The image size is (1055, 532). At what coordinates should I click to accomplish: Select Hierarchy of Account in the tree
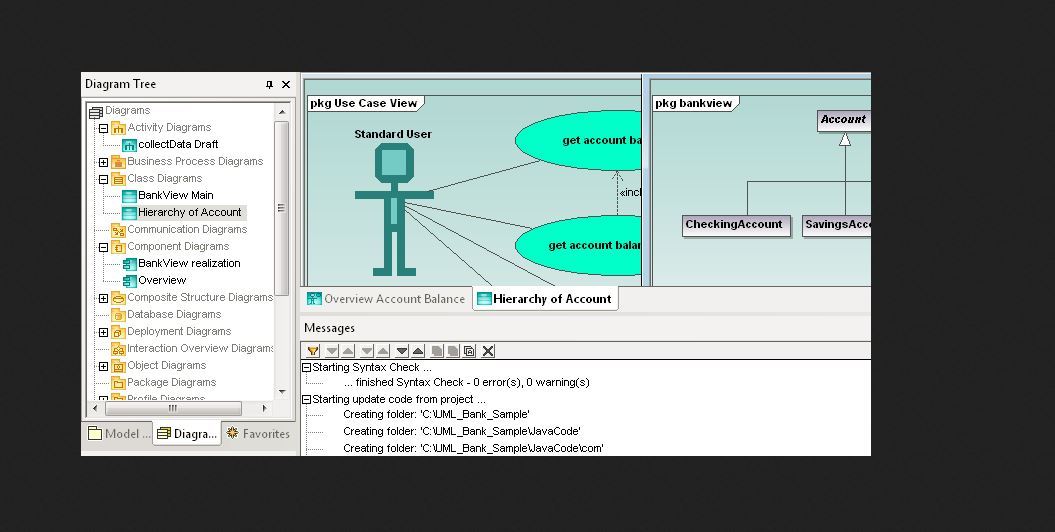[x=189, y=212]
